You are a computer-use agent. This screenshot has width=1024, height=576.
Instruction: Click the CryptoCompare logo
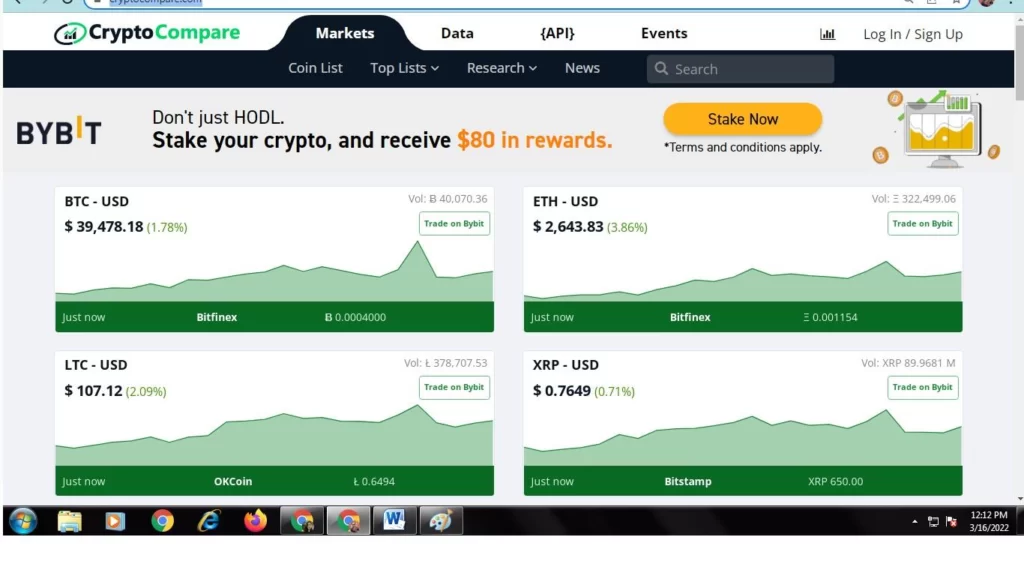pyautogui.click(x=147, y=33)
